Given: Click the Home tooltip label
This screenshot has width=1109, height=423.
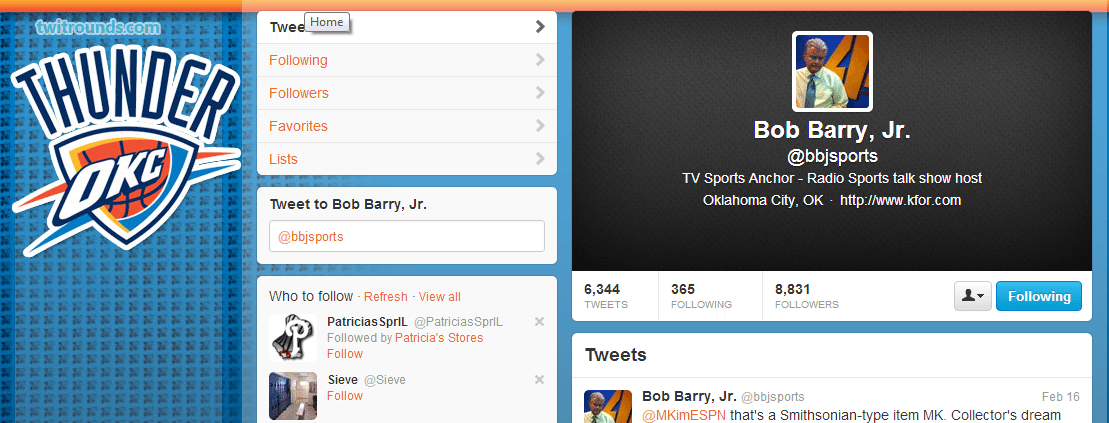Looking at the screenshot, I should tap(327, 22).
